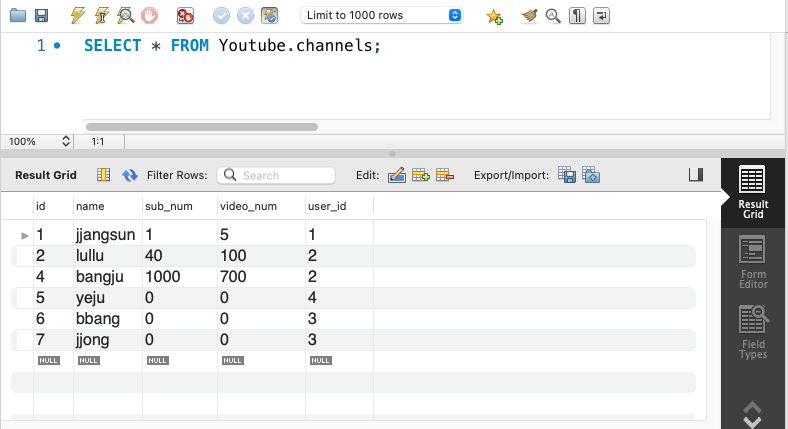Select the jjangsun name cell
Image resolution: width=788 pixels, height=429 pixels.
[x=108, y=235]
